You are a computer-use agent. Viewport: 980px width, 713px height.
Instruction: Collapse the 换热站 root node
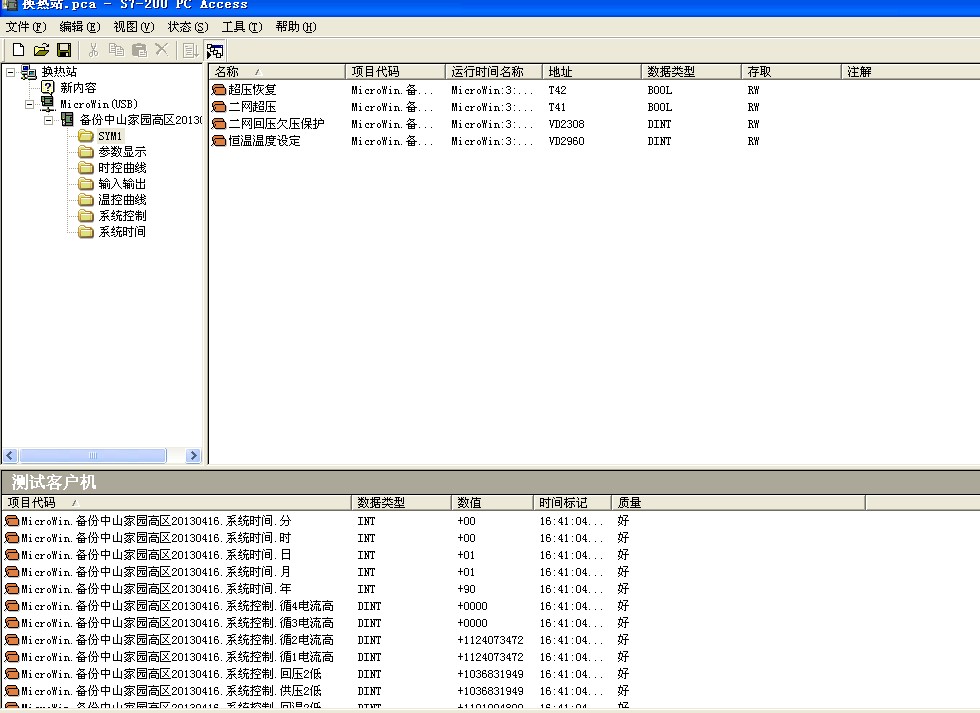pyautogui.click(x=11, y=72)
